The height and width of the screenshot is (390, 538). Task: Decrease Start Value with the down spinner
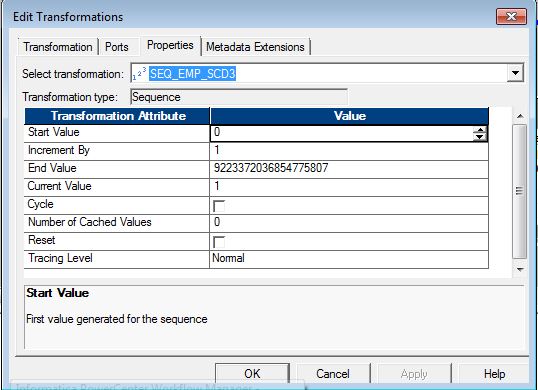(479, 137)
